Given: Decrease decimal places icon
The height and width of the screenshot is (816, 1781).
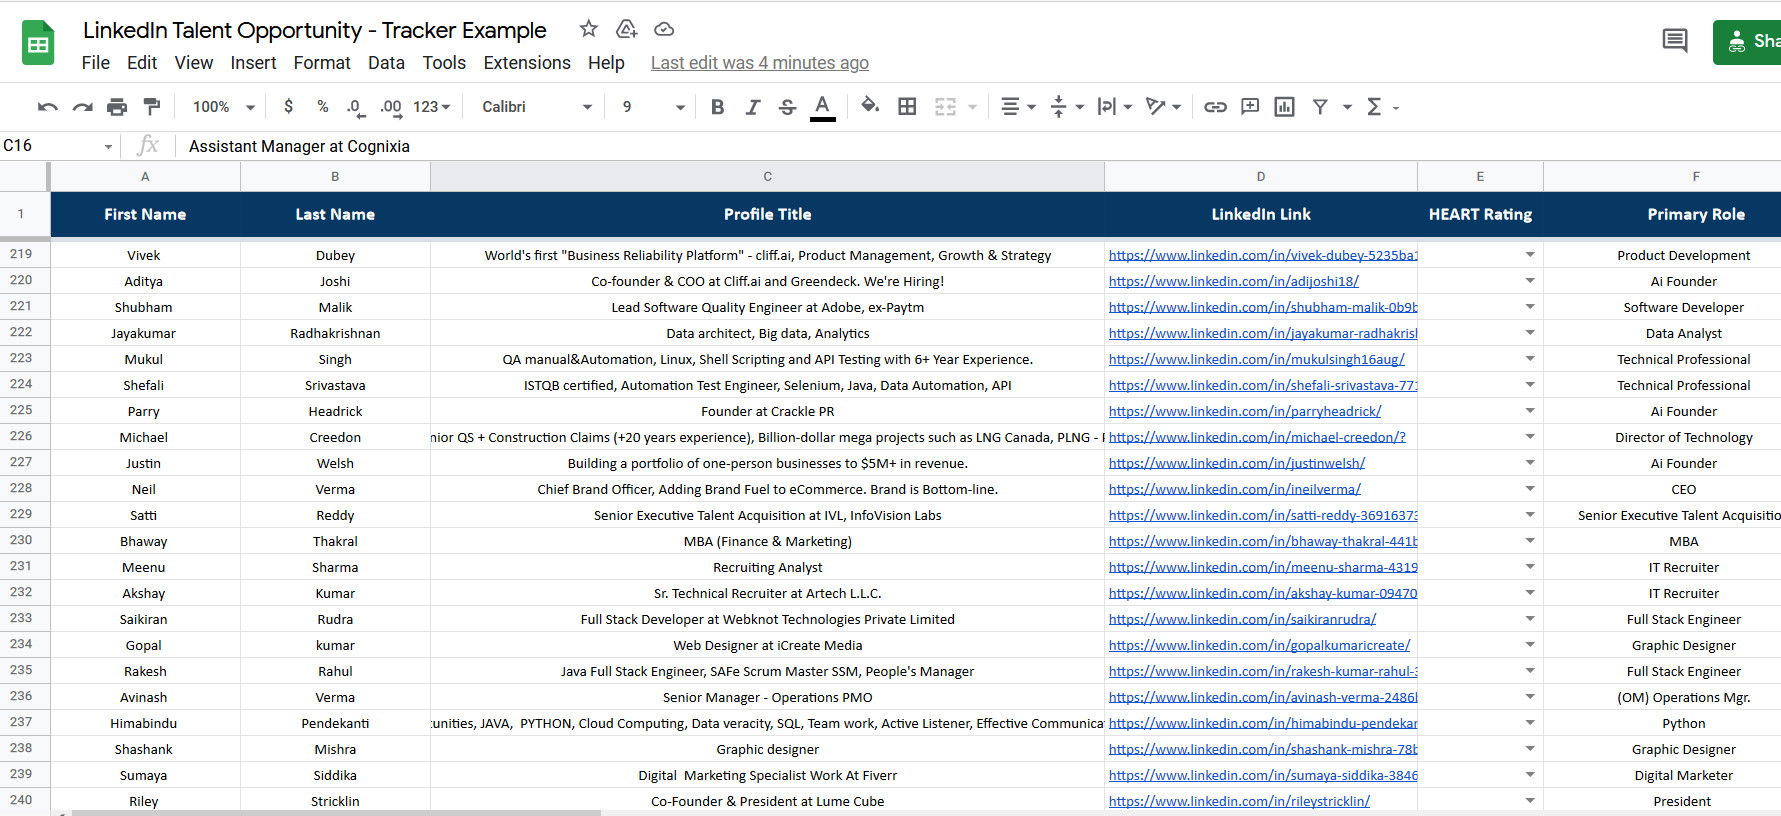Looking at the screenshot, I should 354,107.
